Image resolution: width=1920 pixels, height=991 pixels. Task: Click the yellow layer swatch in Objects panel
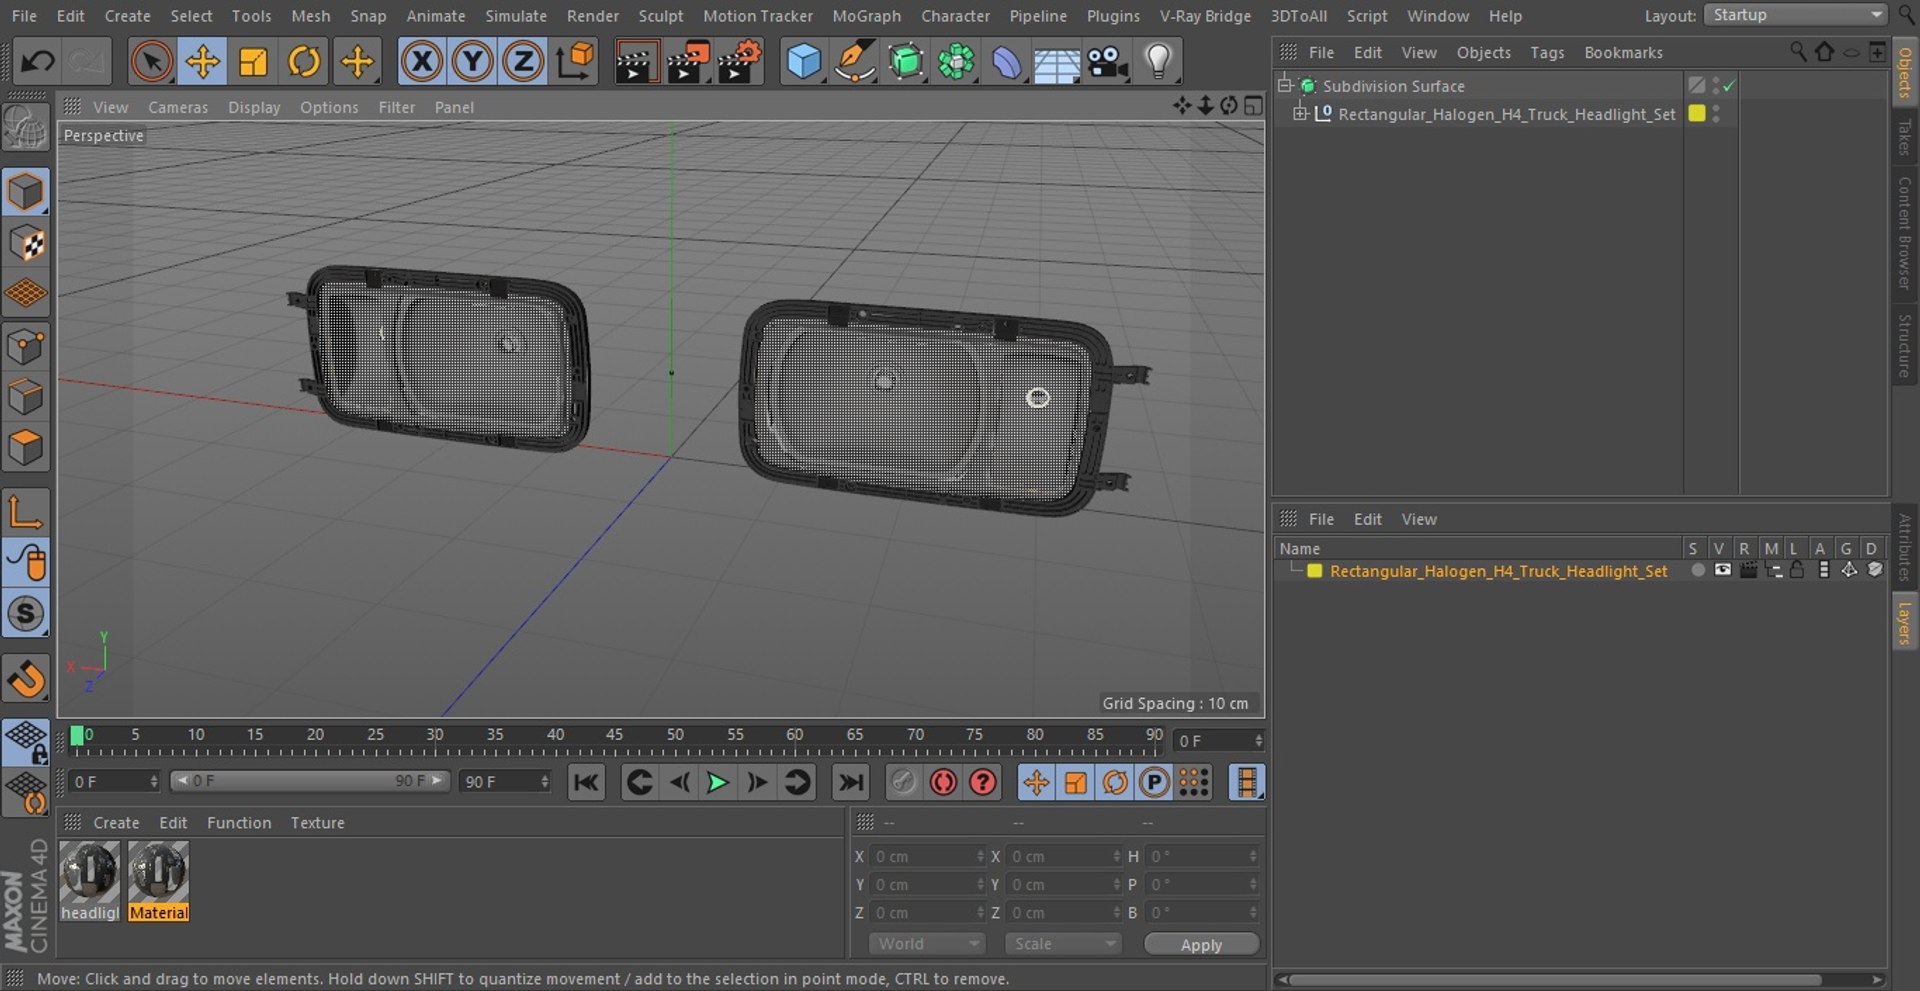[x=1697, y=113]
